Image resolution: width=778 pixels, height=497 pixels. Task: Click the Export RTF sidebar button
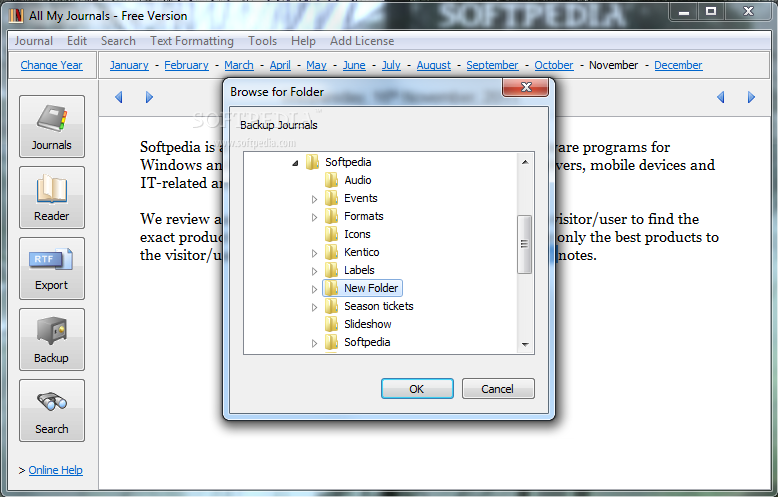(52, 268)
